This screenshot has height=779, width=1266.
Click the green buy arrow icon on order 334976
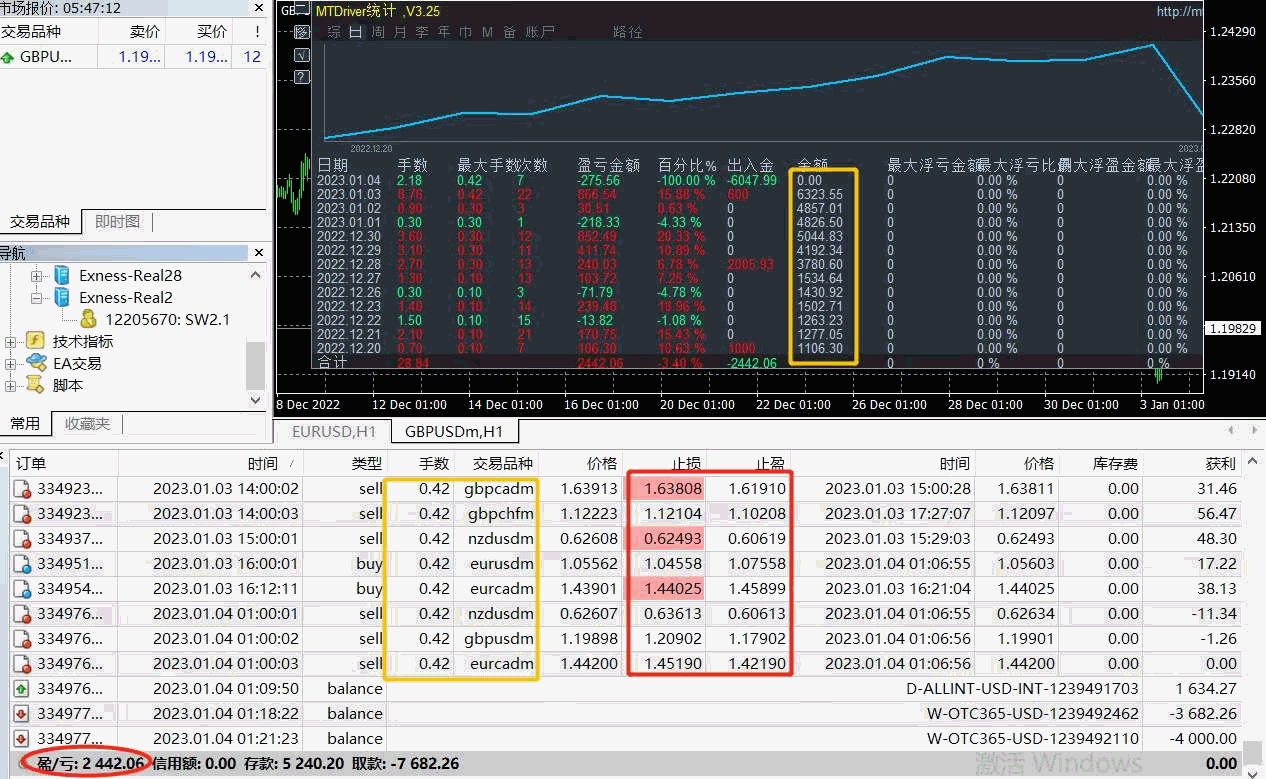click(x=22, y=688)
